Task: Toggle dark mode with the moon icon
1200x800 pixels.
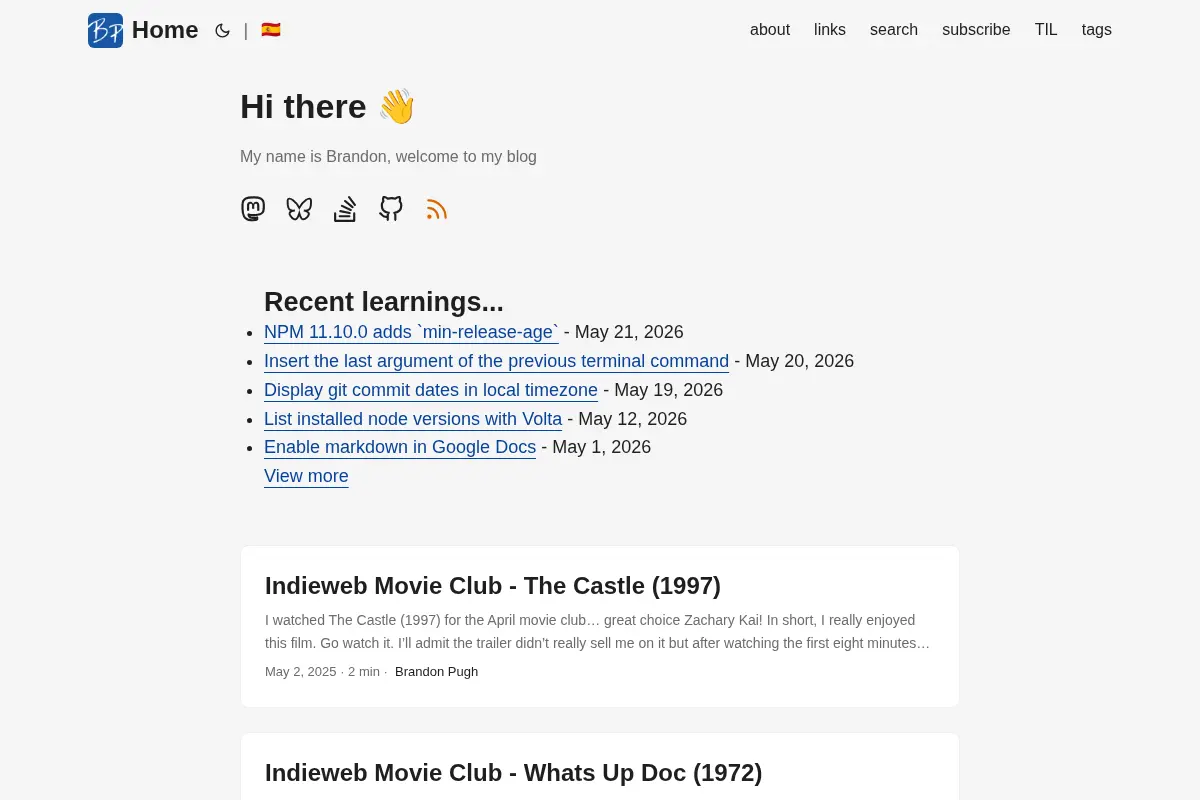Action: tap(222, 30)
